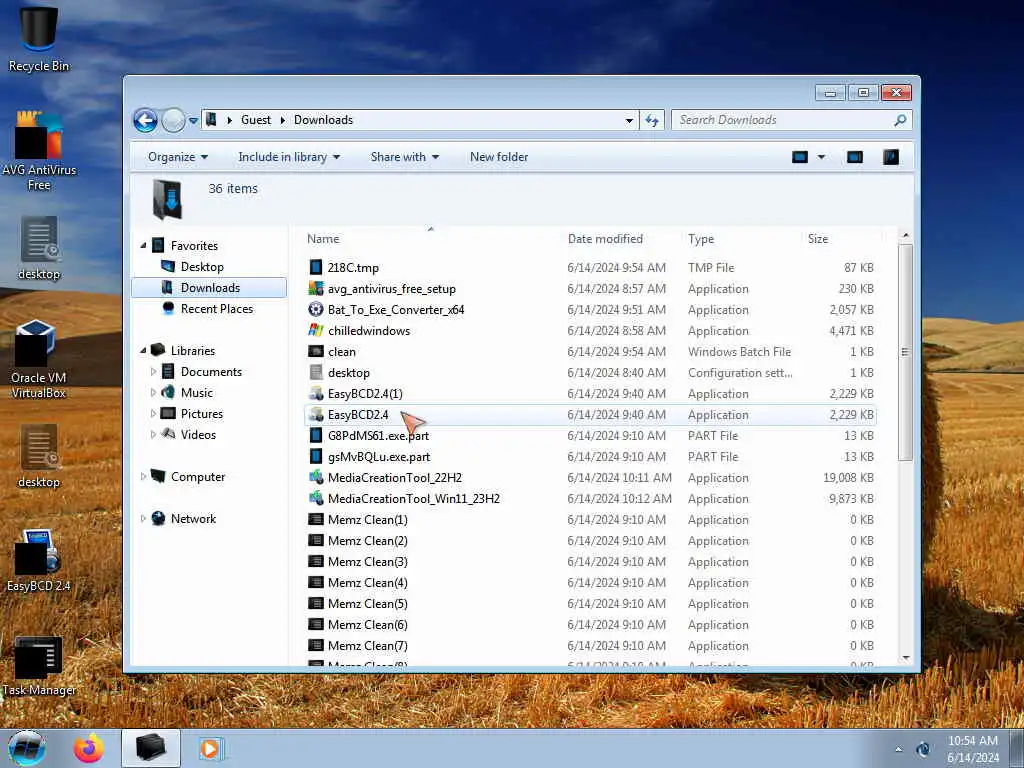Select the chilledwindows application icon
The image size is (1024, 768).
tap(315, 330)
